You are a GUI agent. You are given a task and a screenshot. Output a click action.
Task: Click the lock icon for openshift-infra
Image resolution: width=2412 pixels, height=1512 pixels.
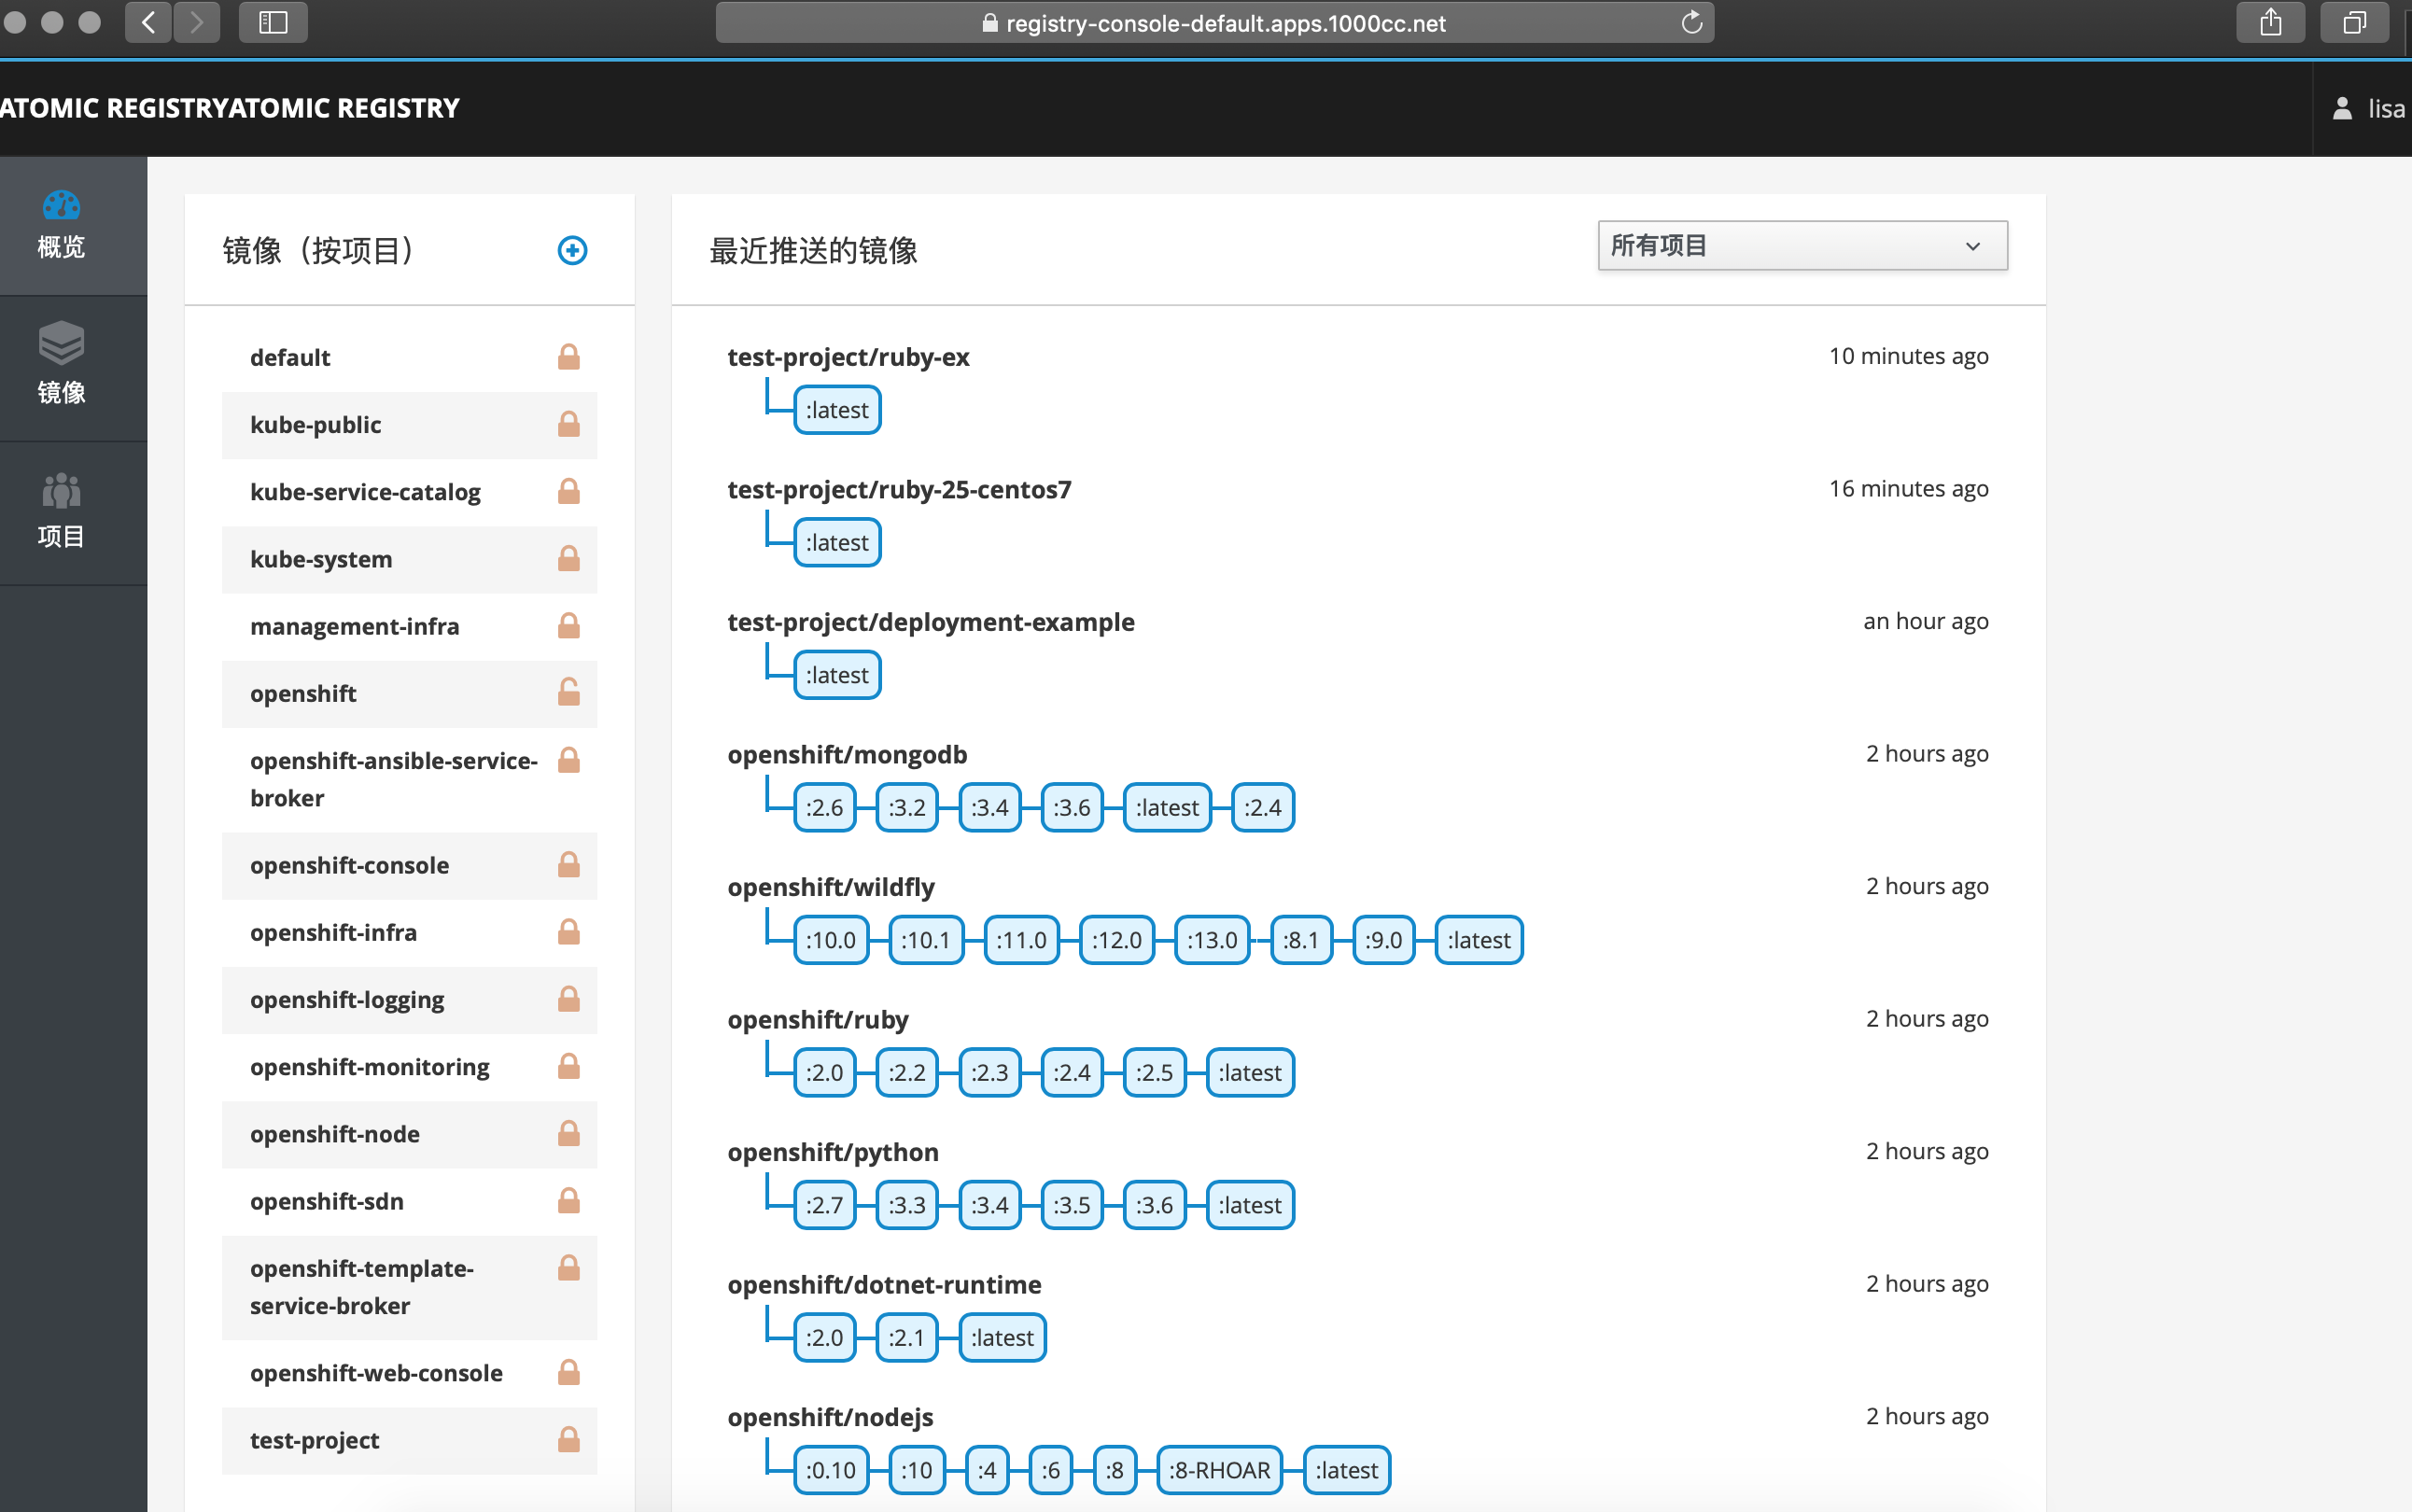tap(569, 931)
